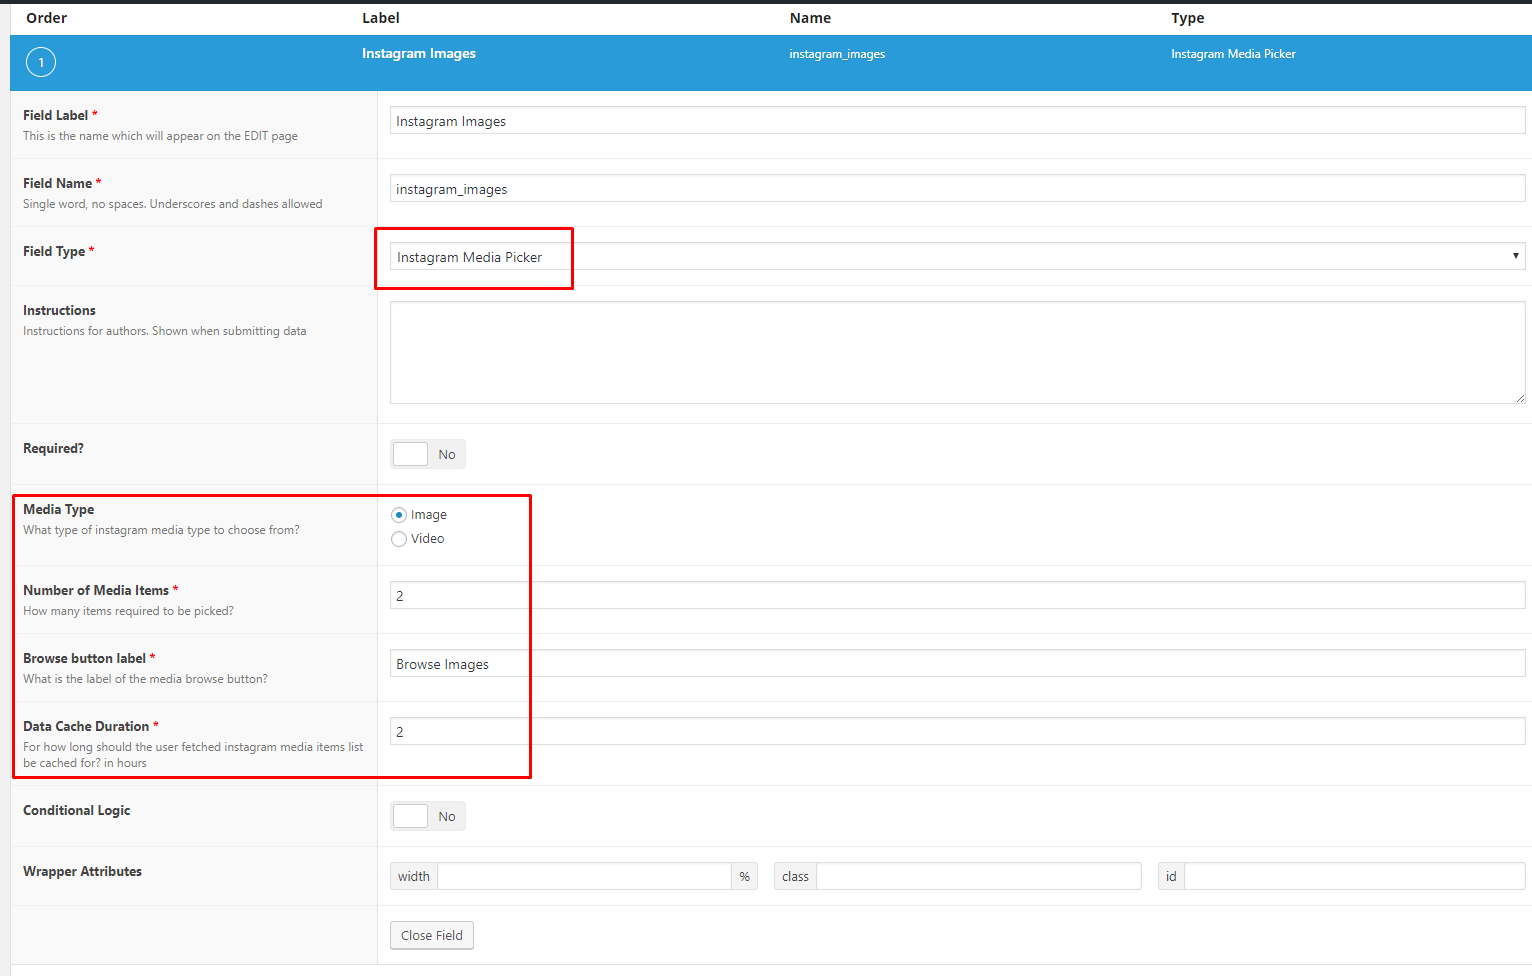Click the wrapper class attribute field
This screenshot has height=976, width=1532.
click(x=975, y=875)
